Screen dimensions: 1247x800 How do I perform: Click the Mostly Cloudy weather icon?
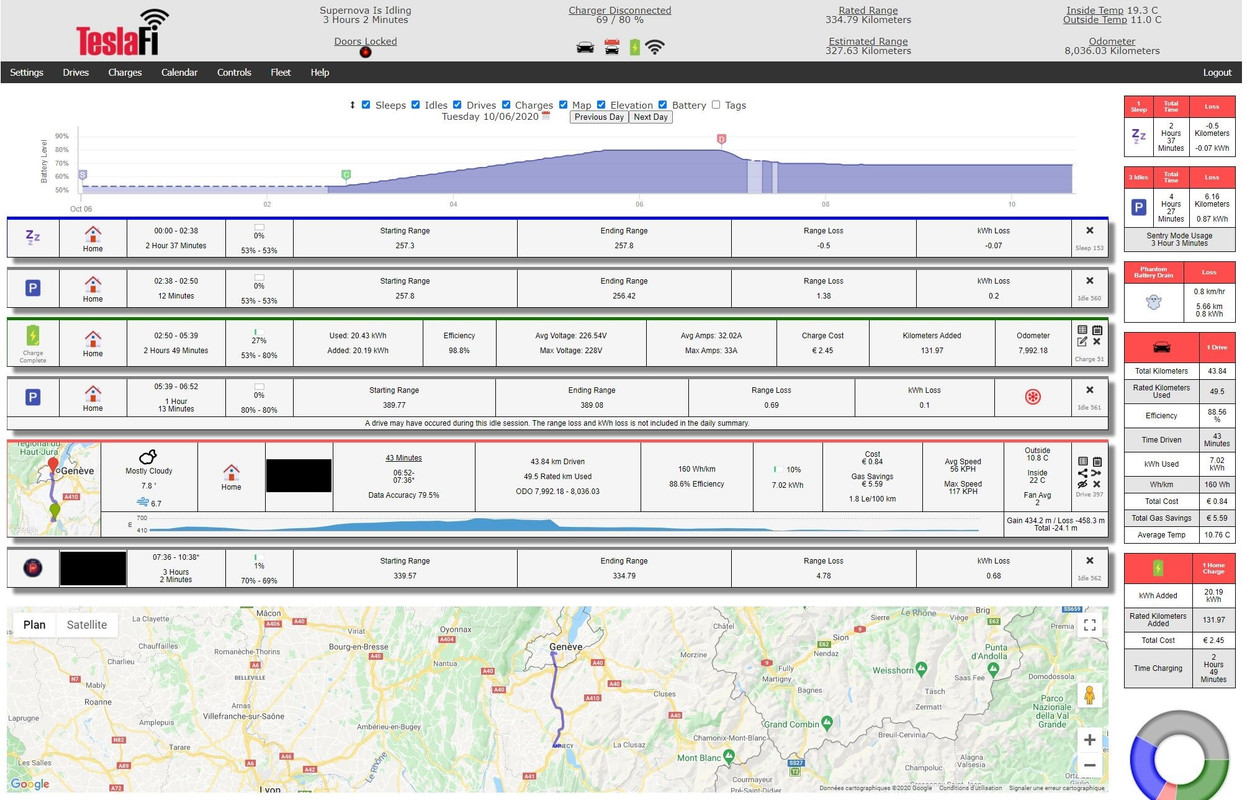(x=147, y=457)
